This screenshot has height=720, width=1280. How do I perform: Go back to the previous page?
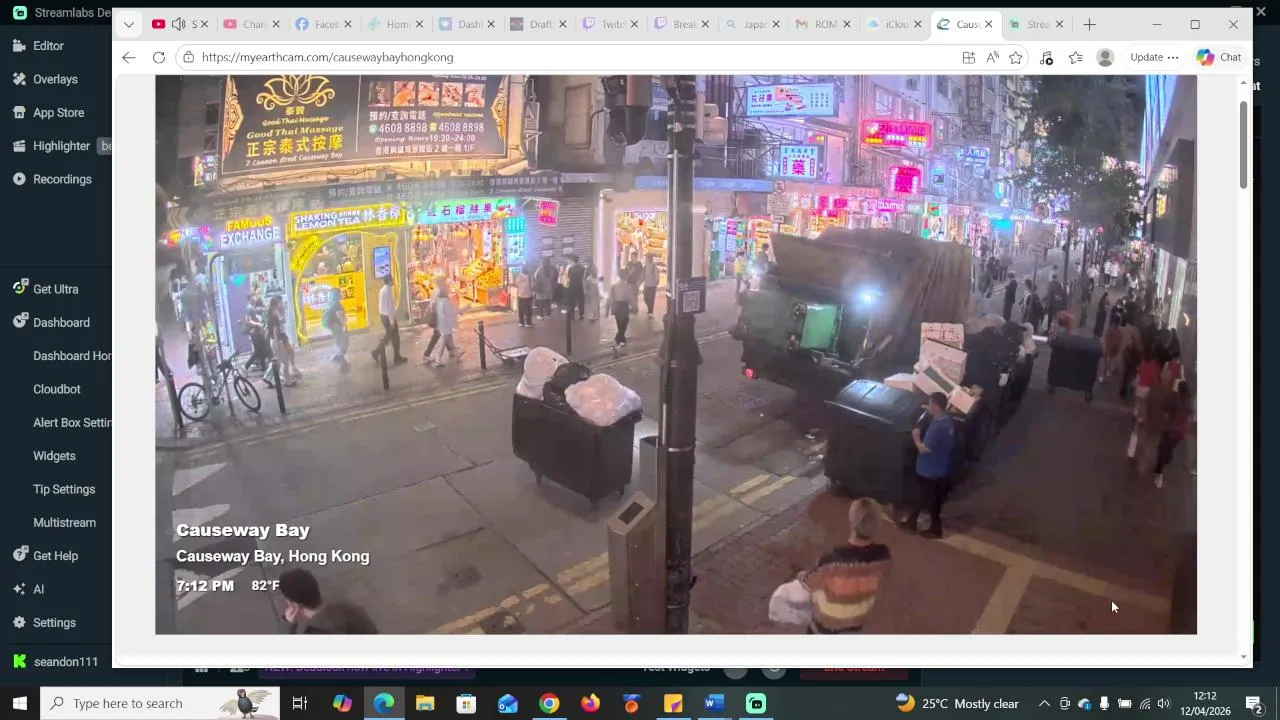pyautogui.click(x=129, y=57)
